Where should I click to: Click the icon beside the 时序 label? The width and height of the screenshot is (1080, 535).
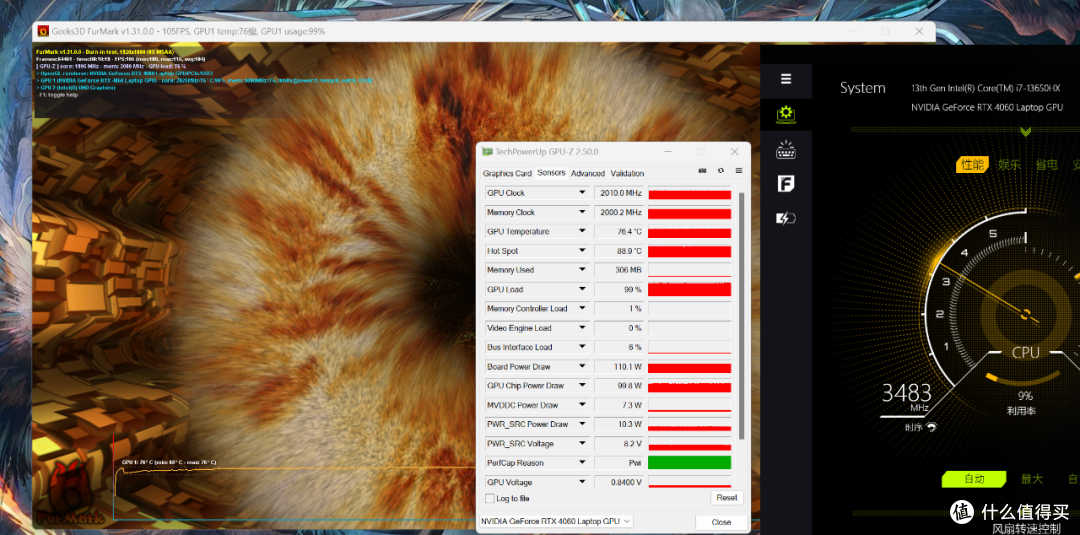click(x=931, y=427)
